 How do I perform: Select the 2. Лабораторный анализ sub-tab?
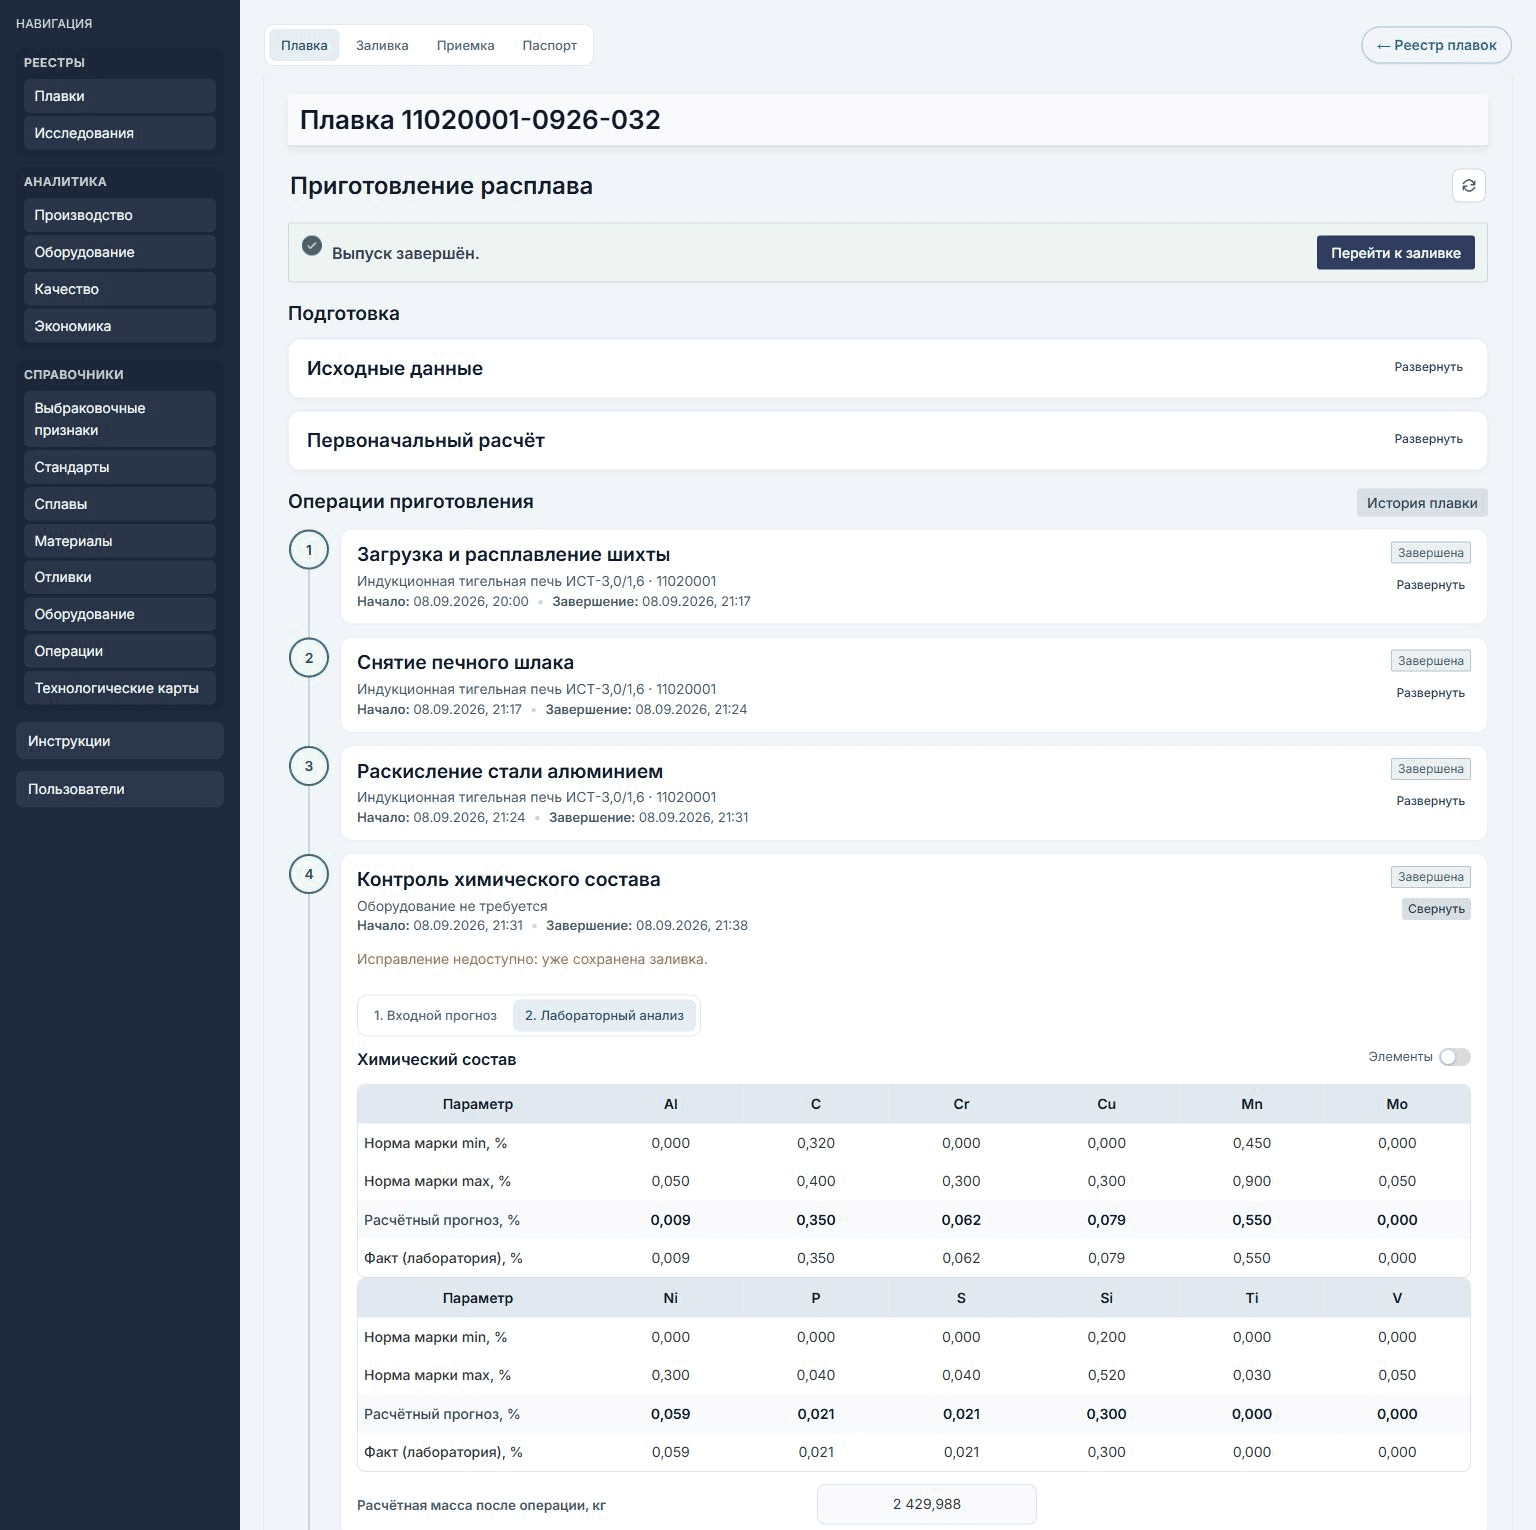tap(604, 1015)
